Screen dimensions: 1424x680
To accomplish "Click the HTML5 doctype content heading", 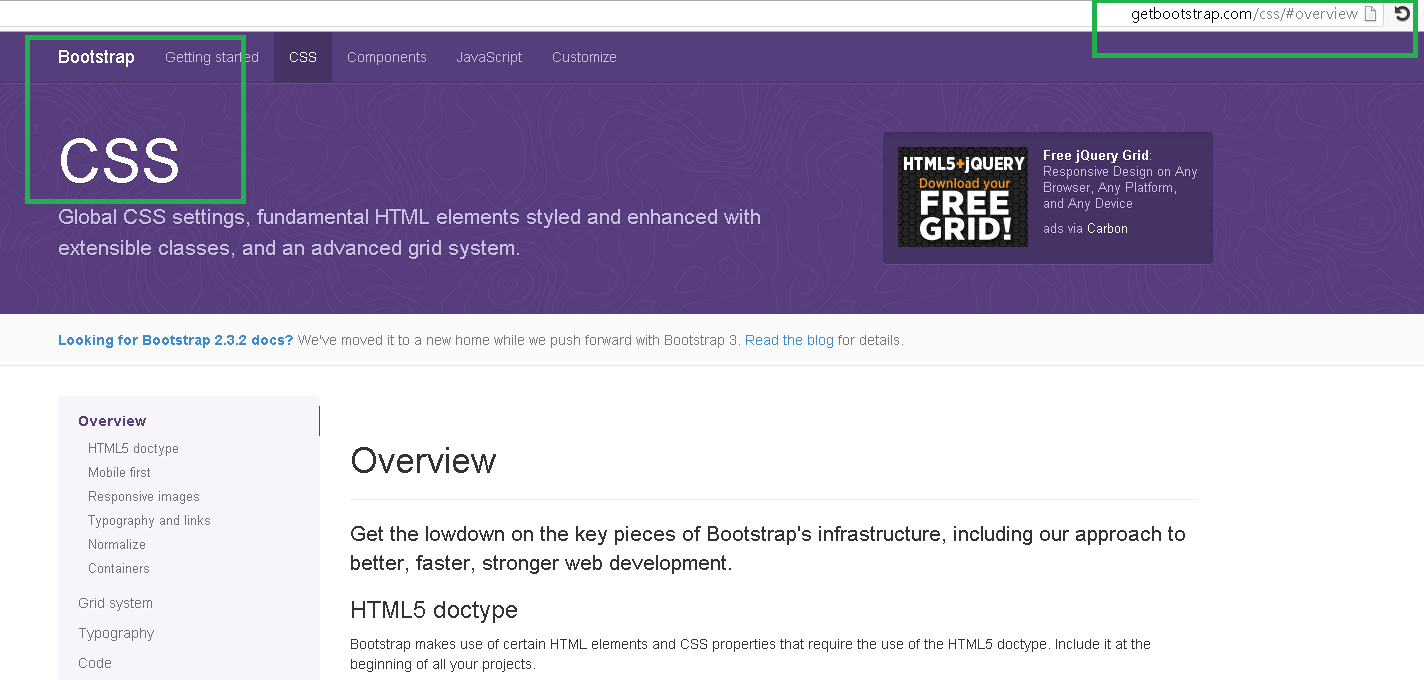I will point(434,610).
